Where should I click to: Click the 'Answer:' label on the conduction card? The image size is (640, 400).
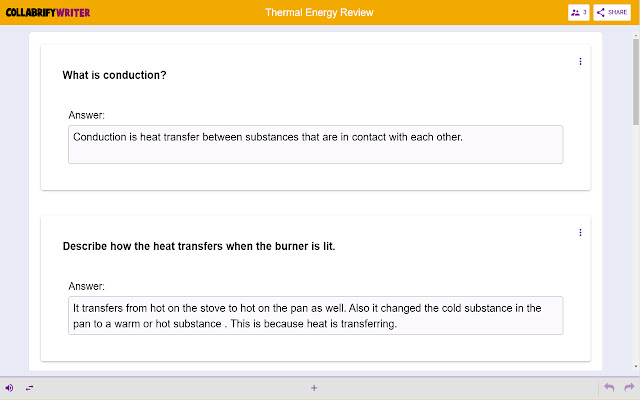pyautogui.click(x=86, y=115)
